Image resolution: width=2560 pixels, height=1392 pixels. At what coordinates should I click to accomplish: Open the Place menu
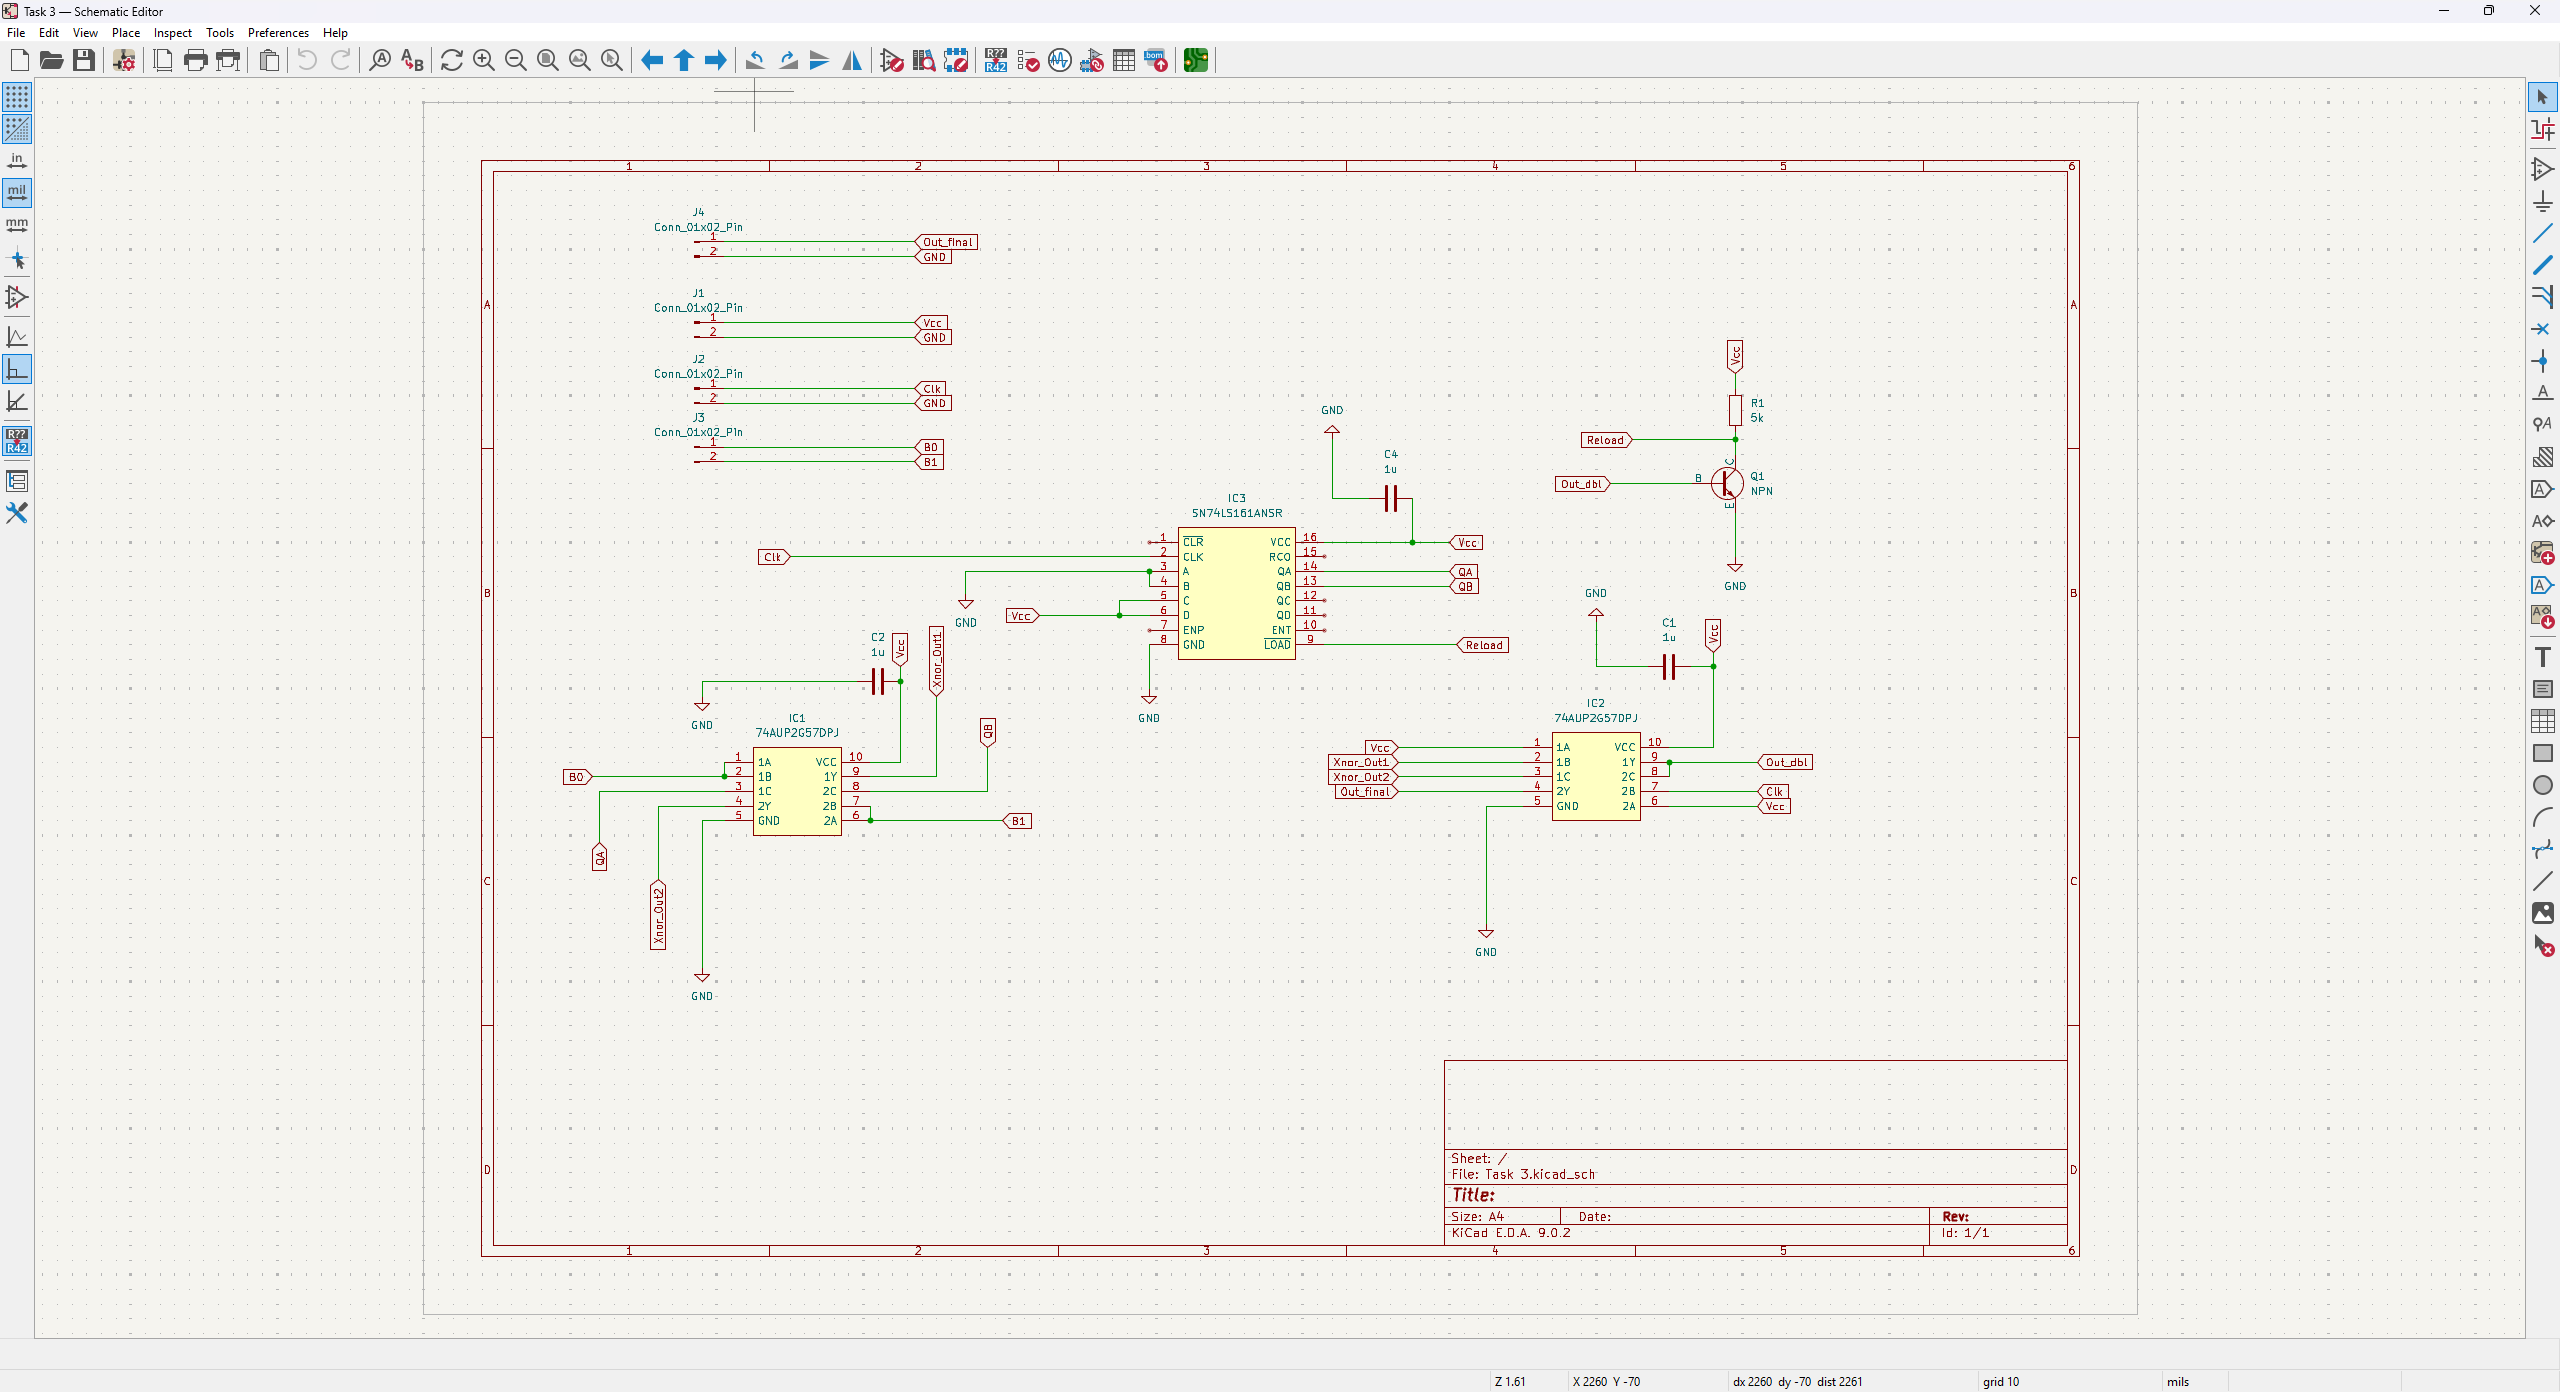126,33
